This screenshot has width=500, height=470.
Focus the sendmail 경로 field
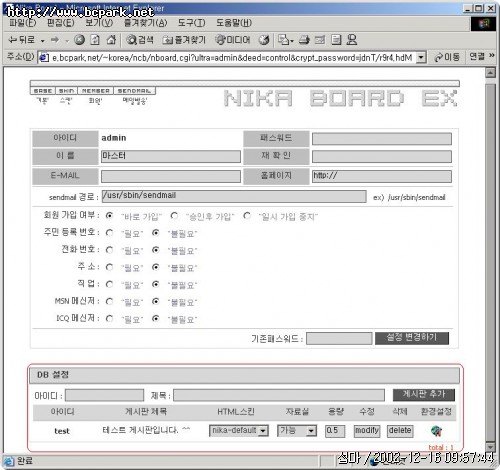click(x=234, y=196)
